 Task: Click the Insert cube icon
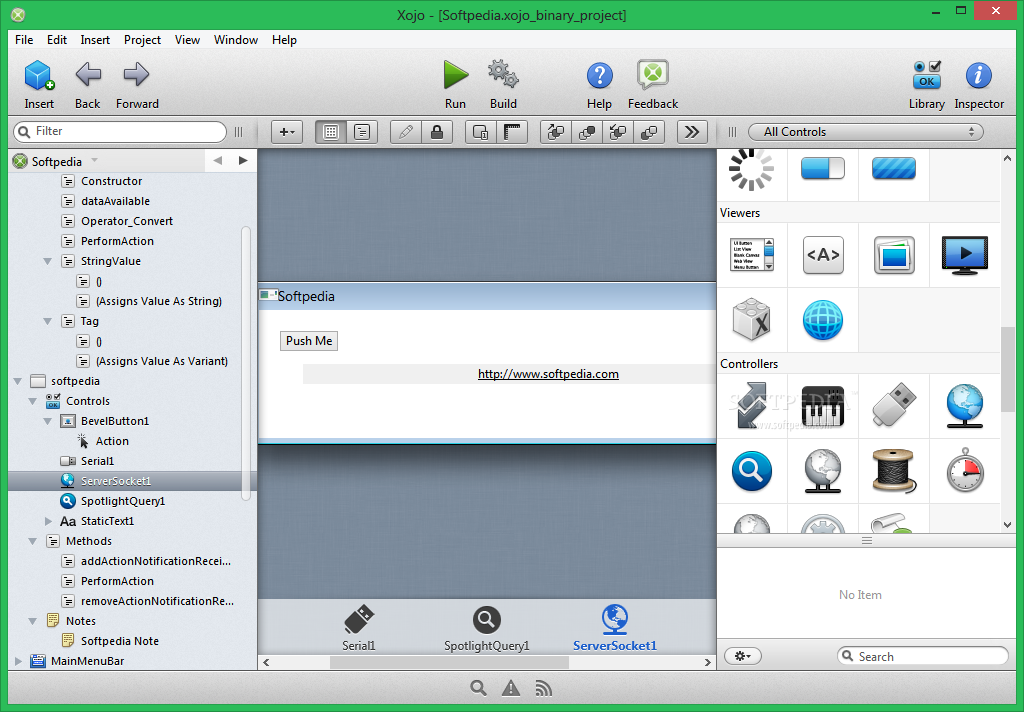39,75
